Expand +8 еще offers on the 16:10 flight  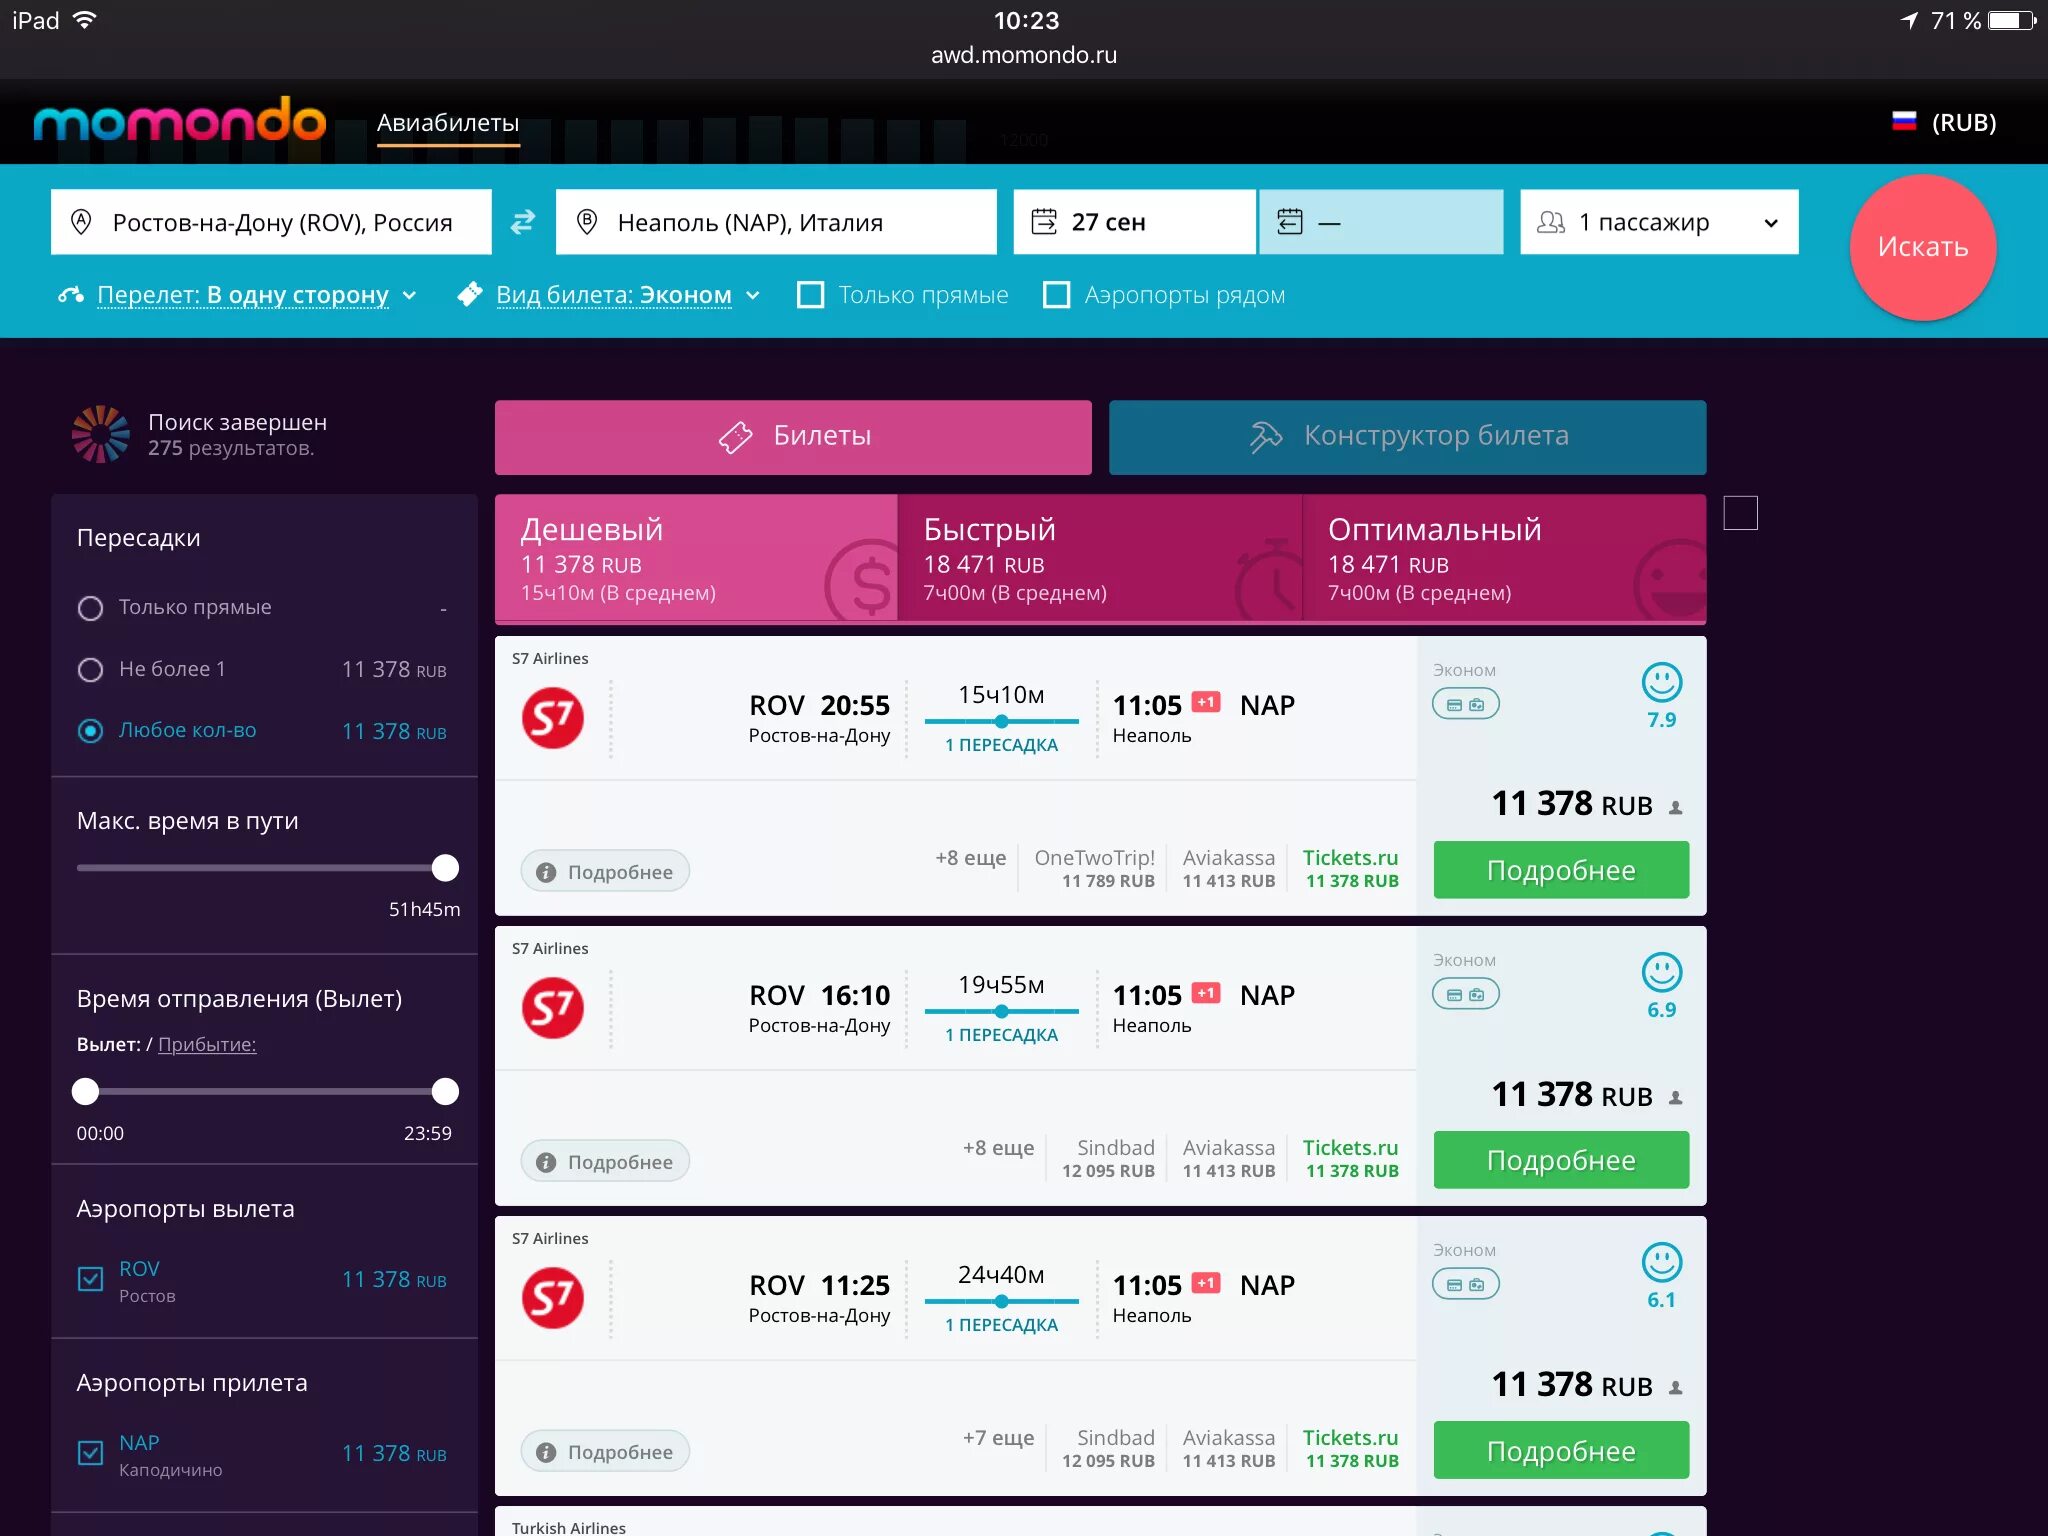click(998, 1148)
